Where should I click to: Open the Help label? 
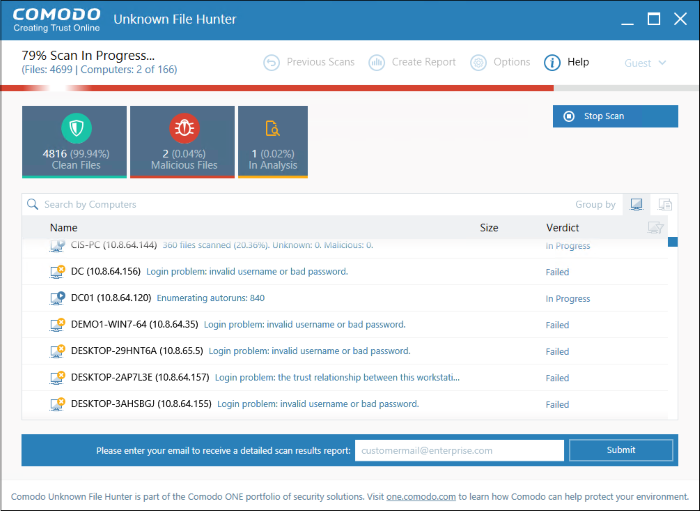click(578, 62)
